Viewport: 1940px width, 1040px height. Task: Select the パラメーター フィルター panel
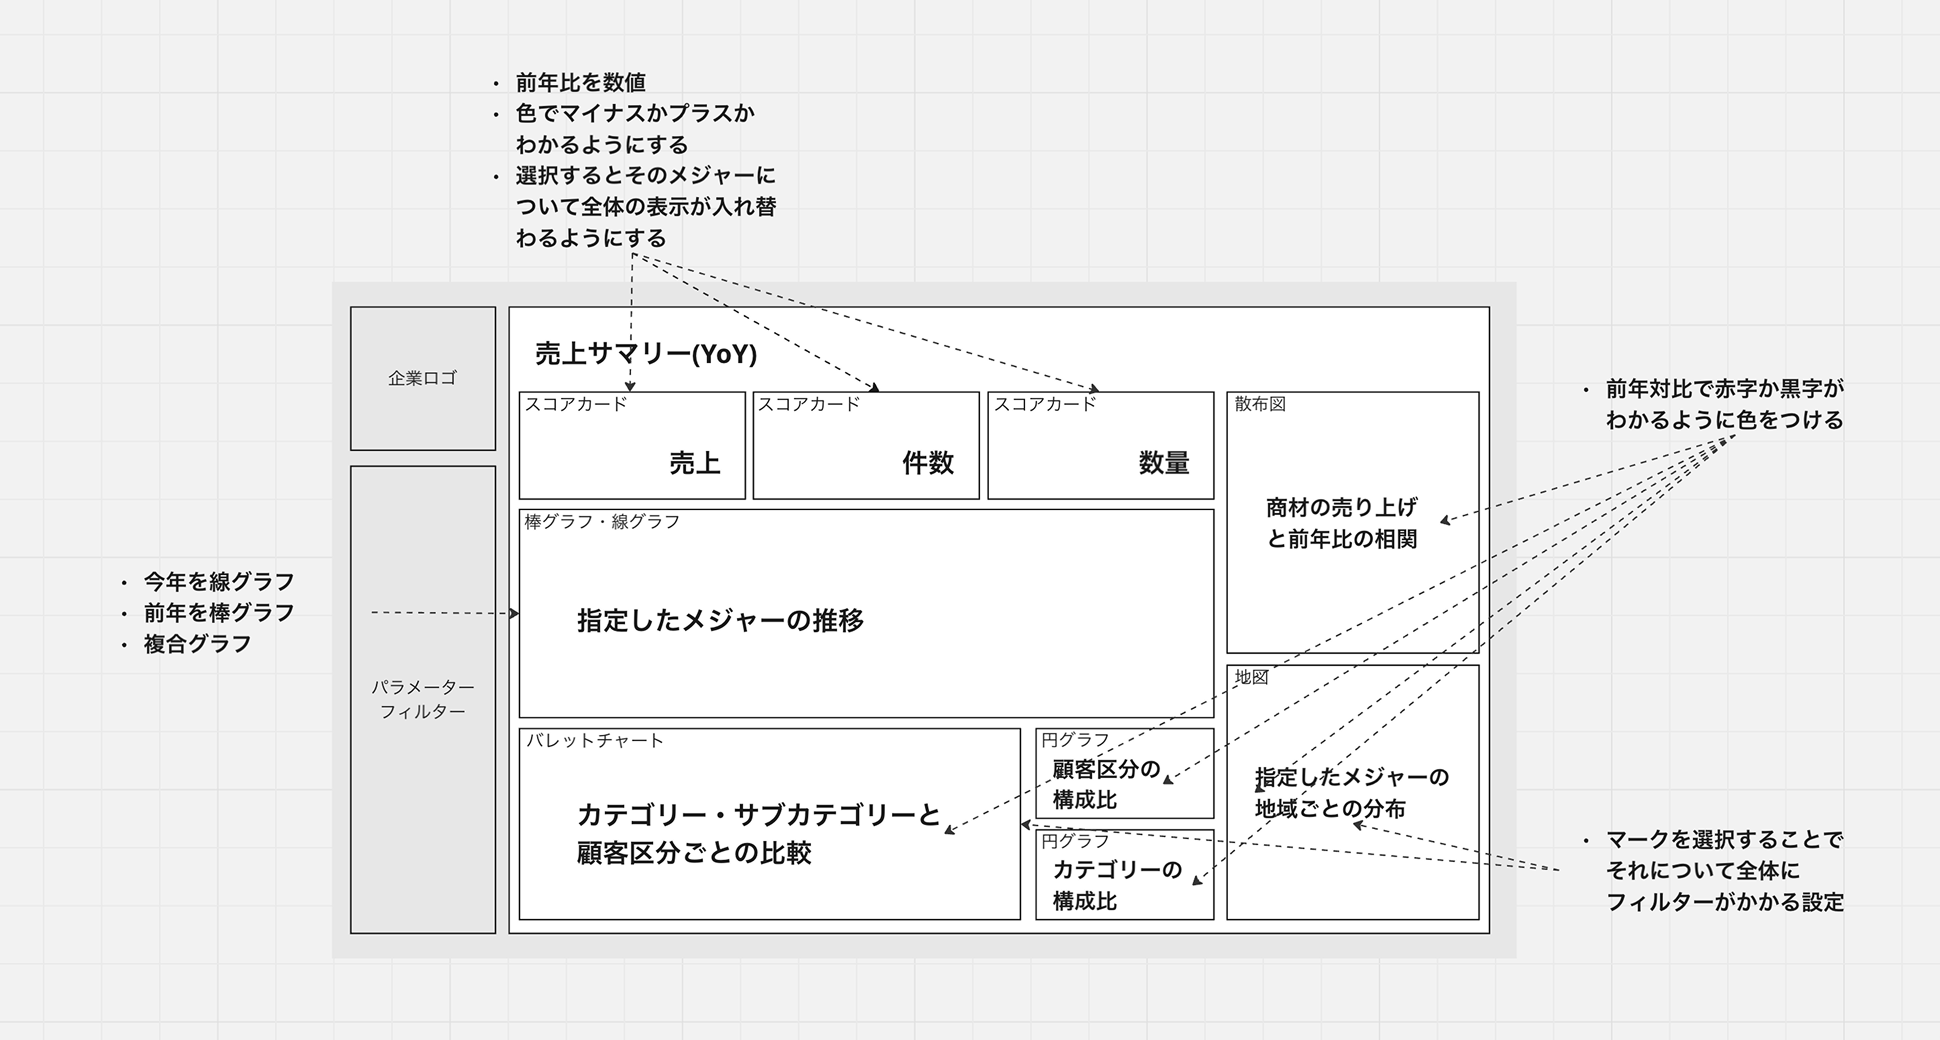point(423,699)
